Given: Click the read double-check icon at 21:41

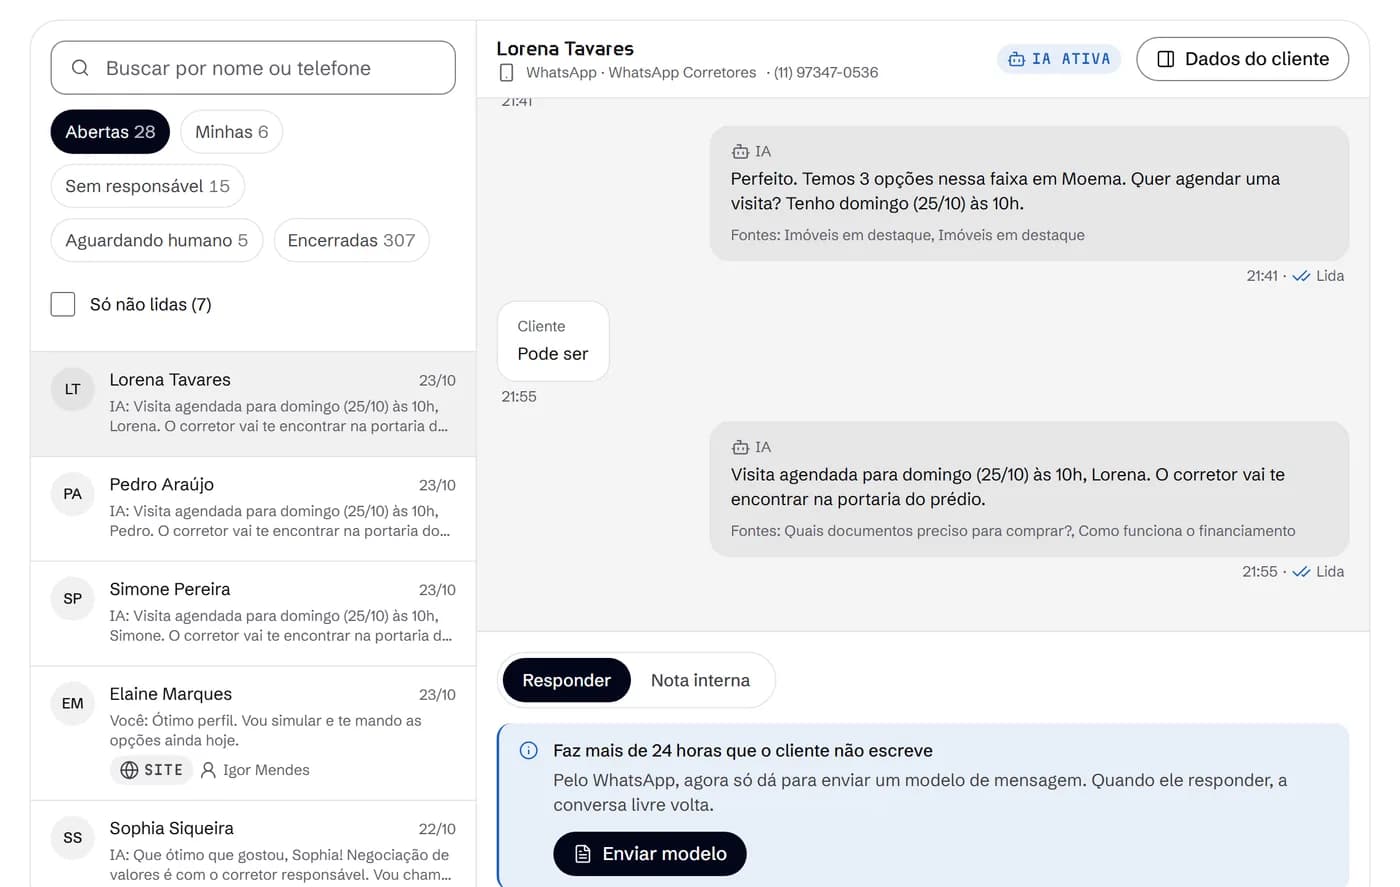Looking at the screenshot, I should [1301, 276].
